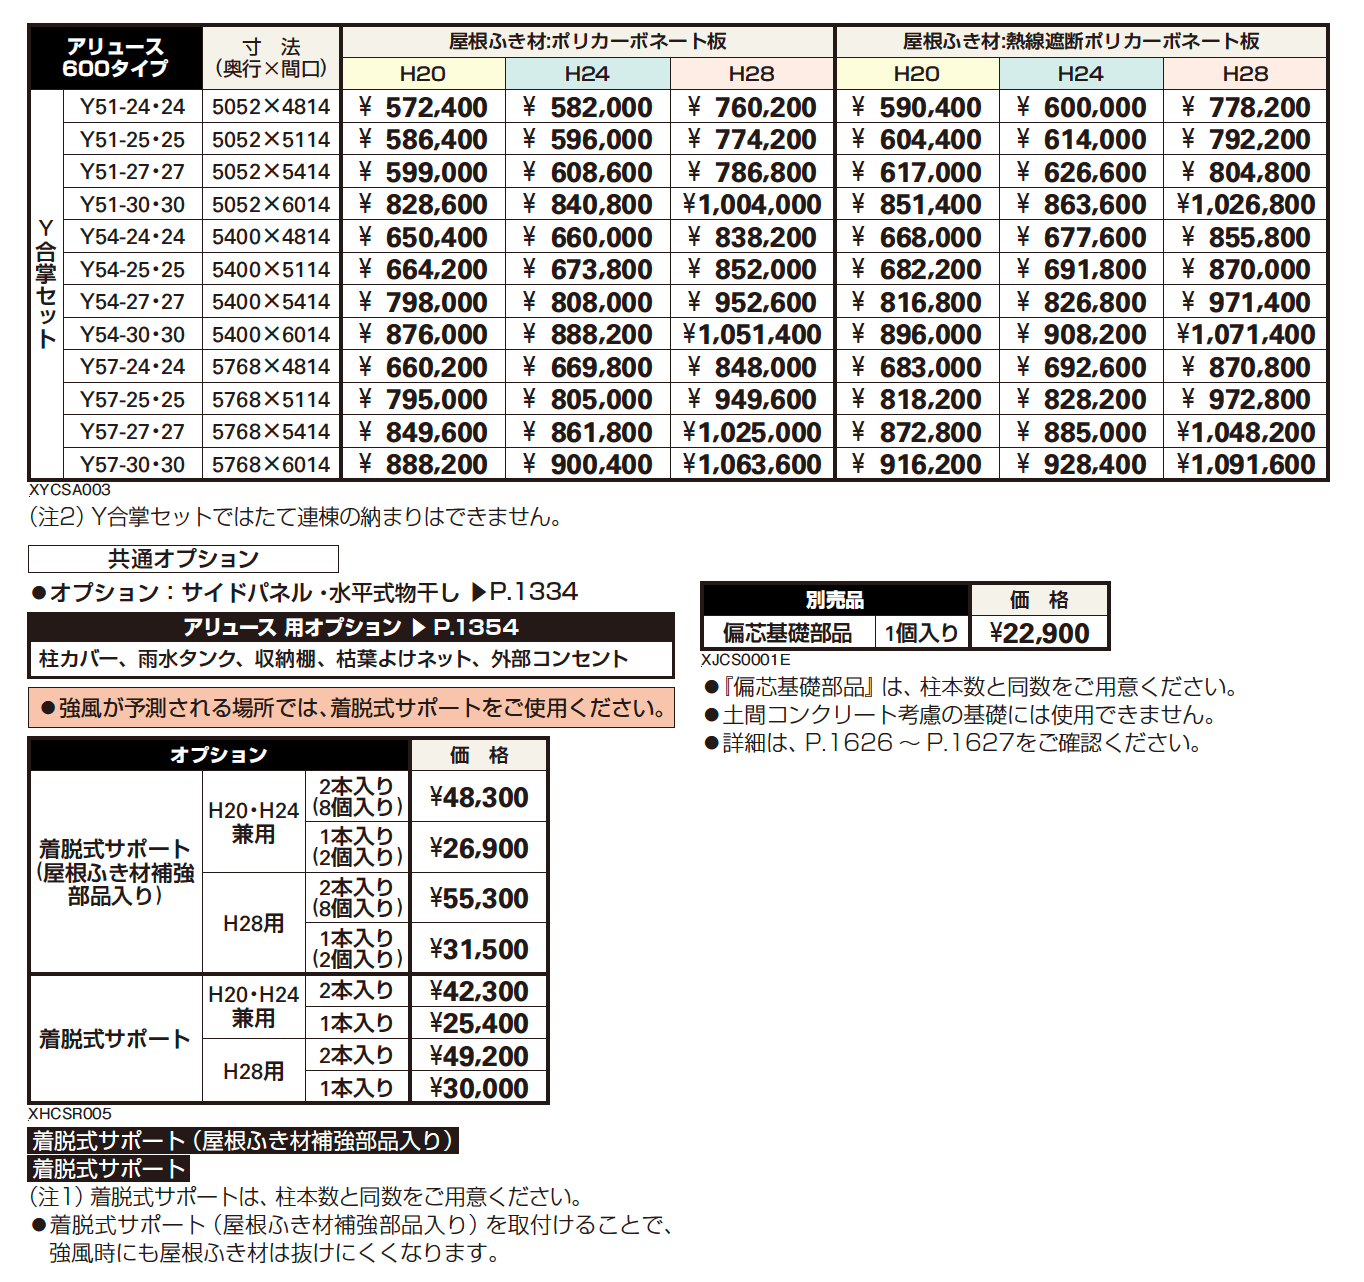The height and width of the screenshot is (1282, 1364).
Task: Click price ¥888,200
Action: coord(423,465)
